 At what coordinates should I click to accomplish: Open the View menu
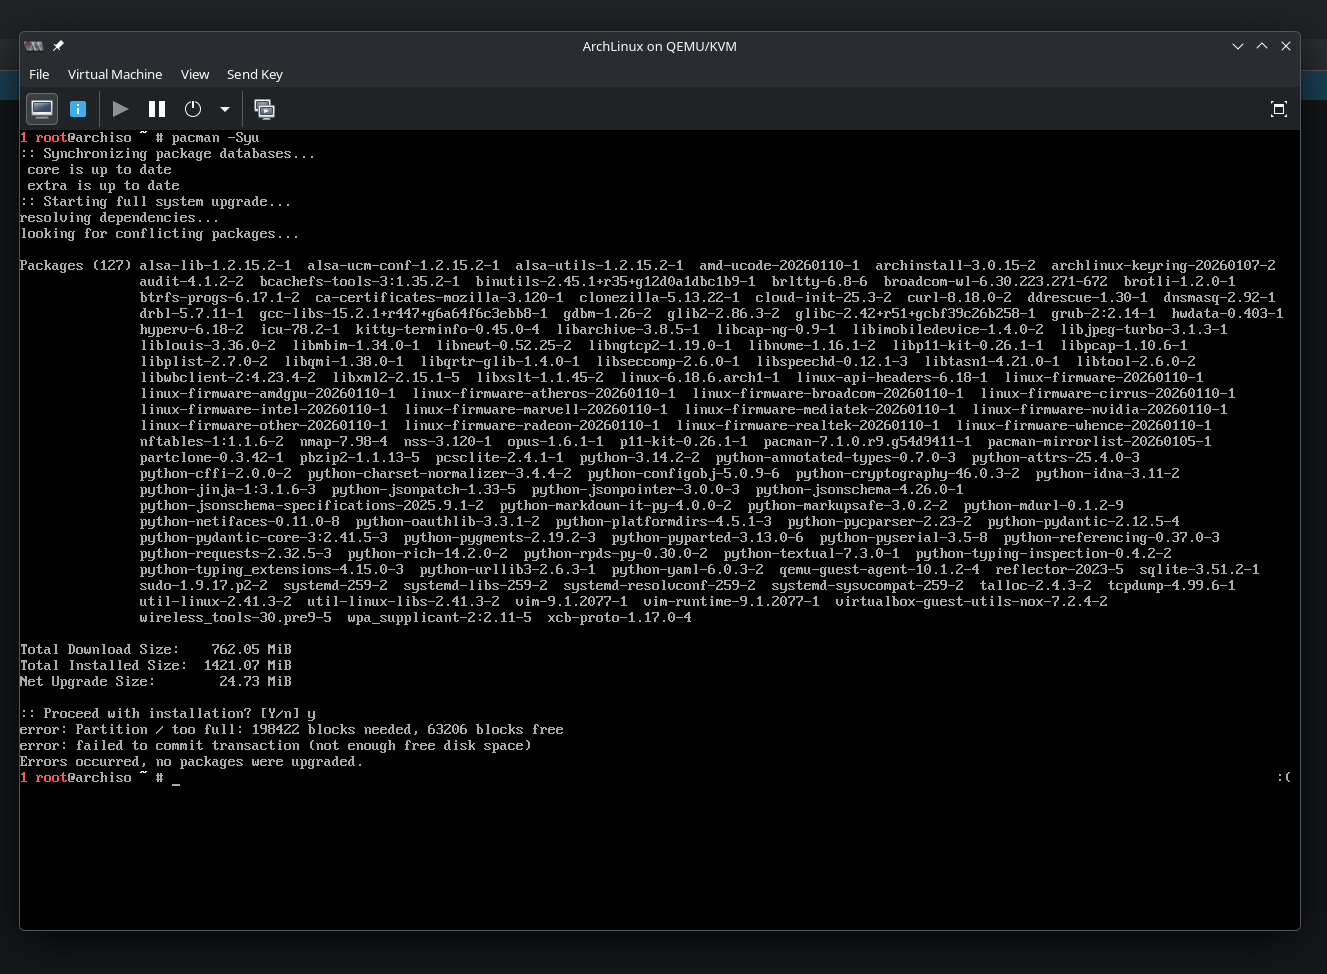pyautogui.click(x=195, y=74)
